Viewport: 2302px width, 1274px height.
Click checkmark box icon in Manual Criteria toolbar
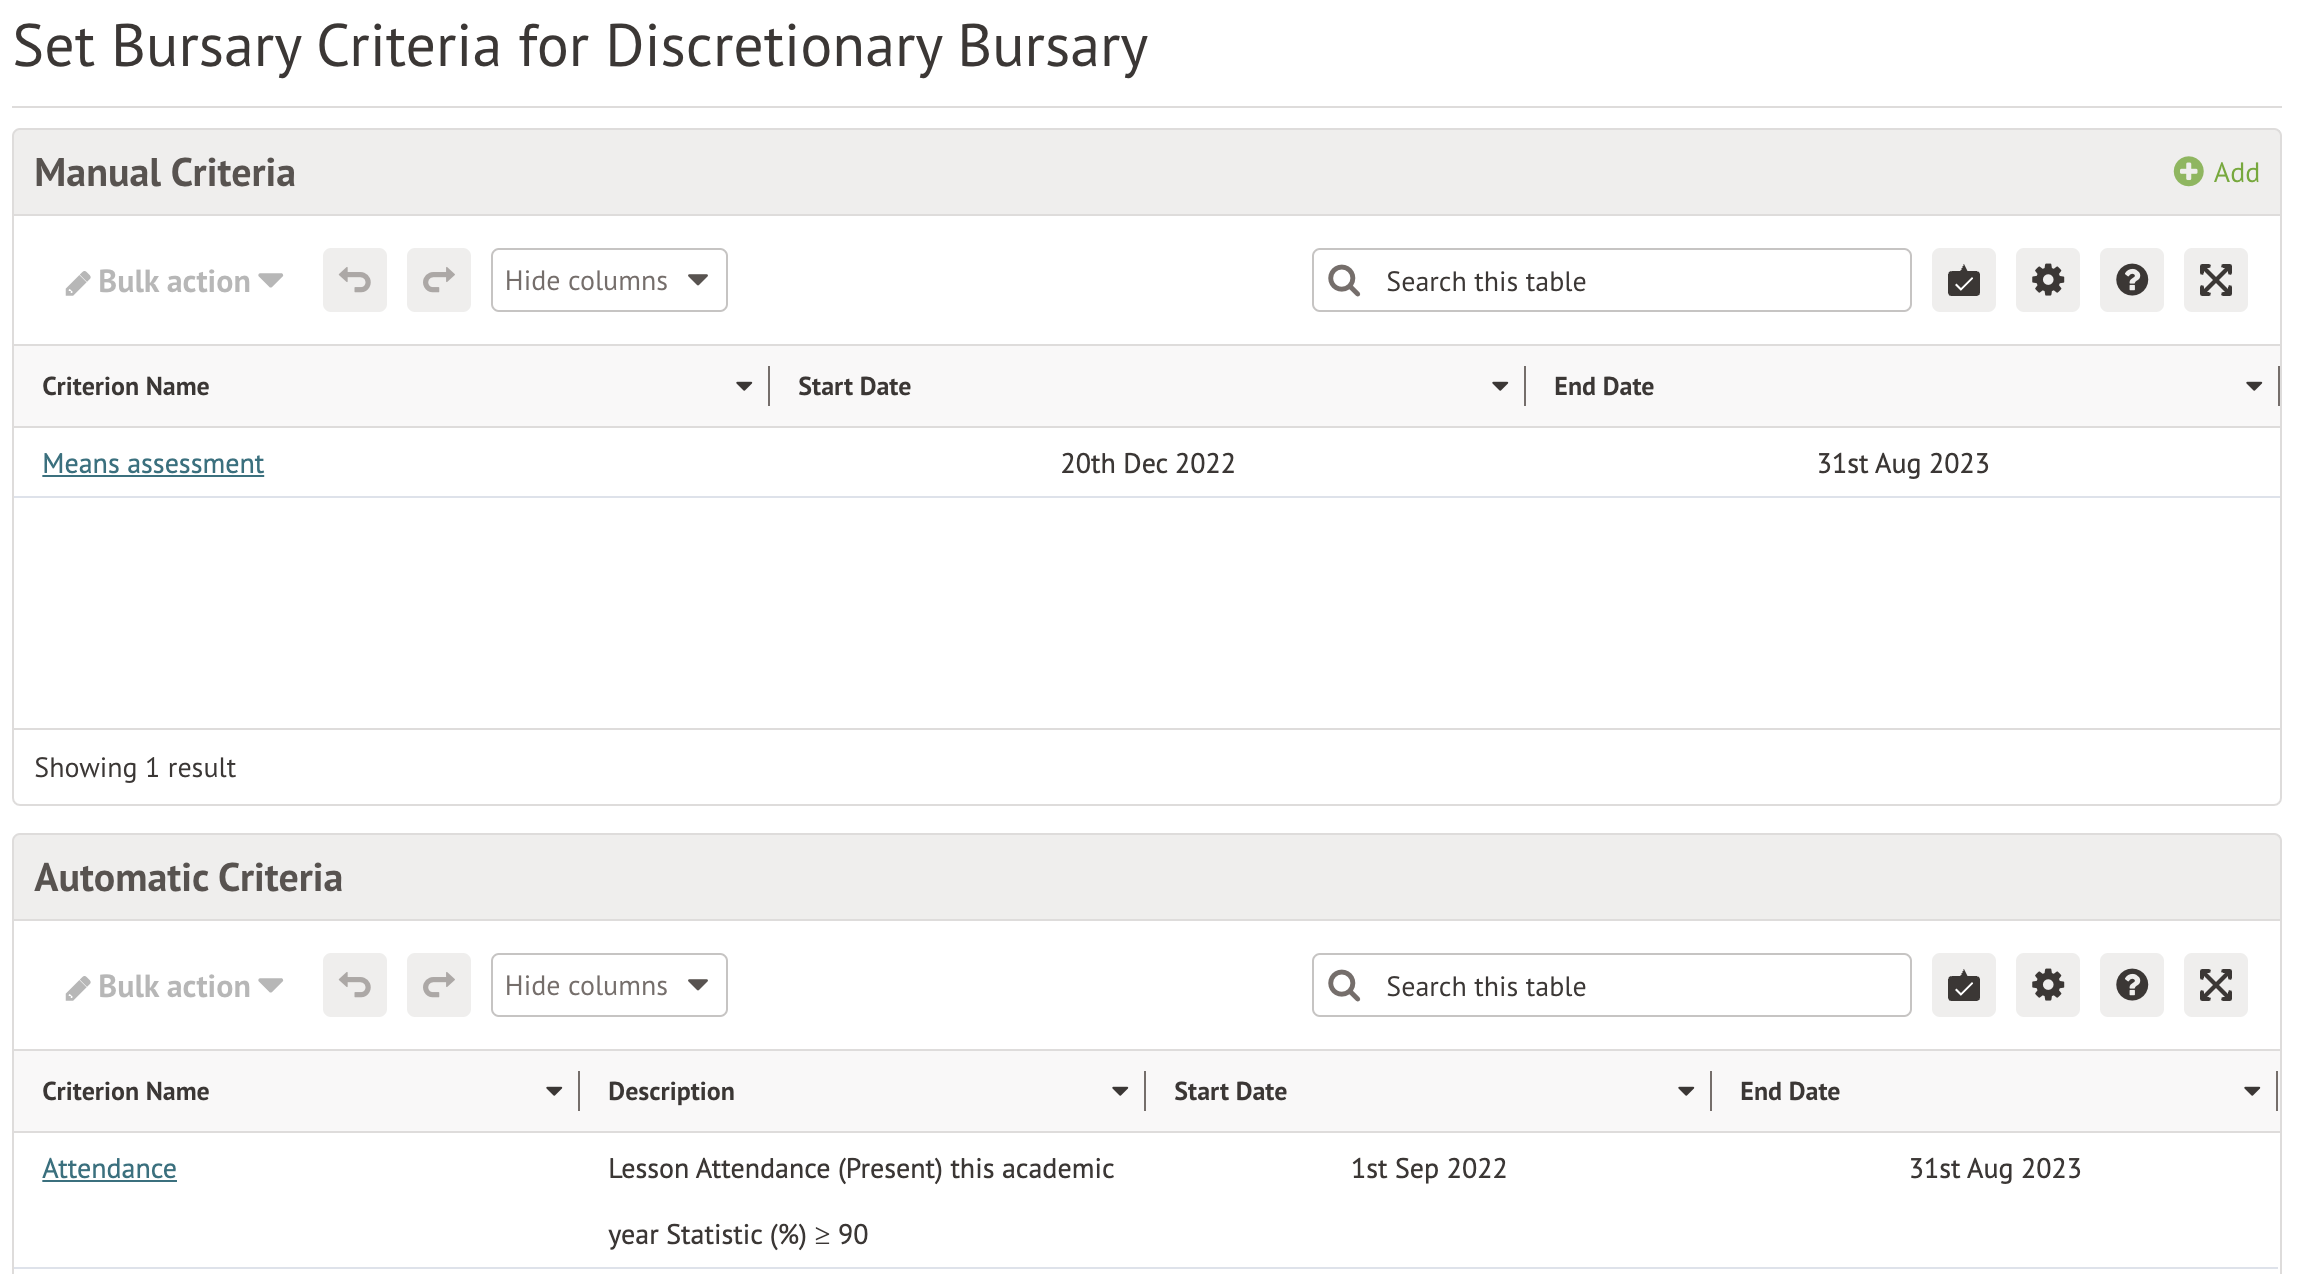pyautogui.click(x=1963, y=281)
